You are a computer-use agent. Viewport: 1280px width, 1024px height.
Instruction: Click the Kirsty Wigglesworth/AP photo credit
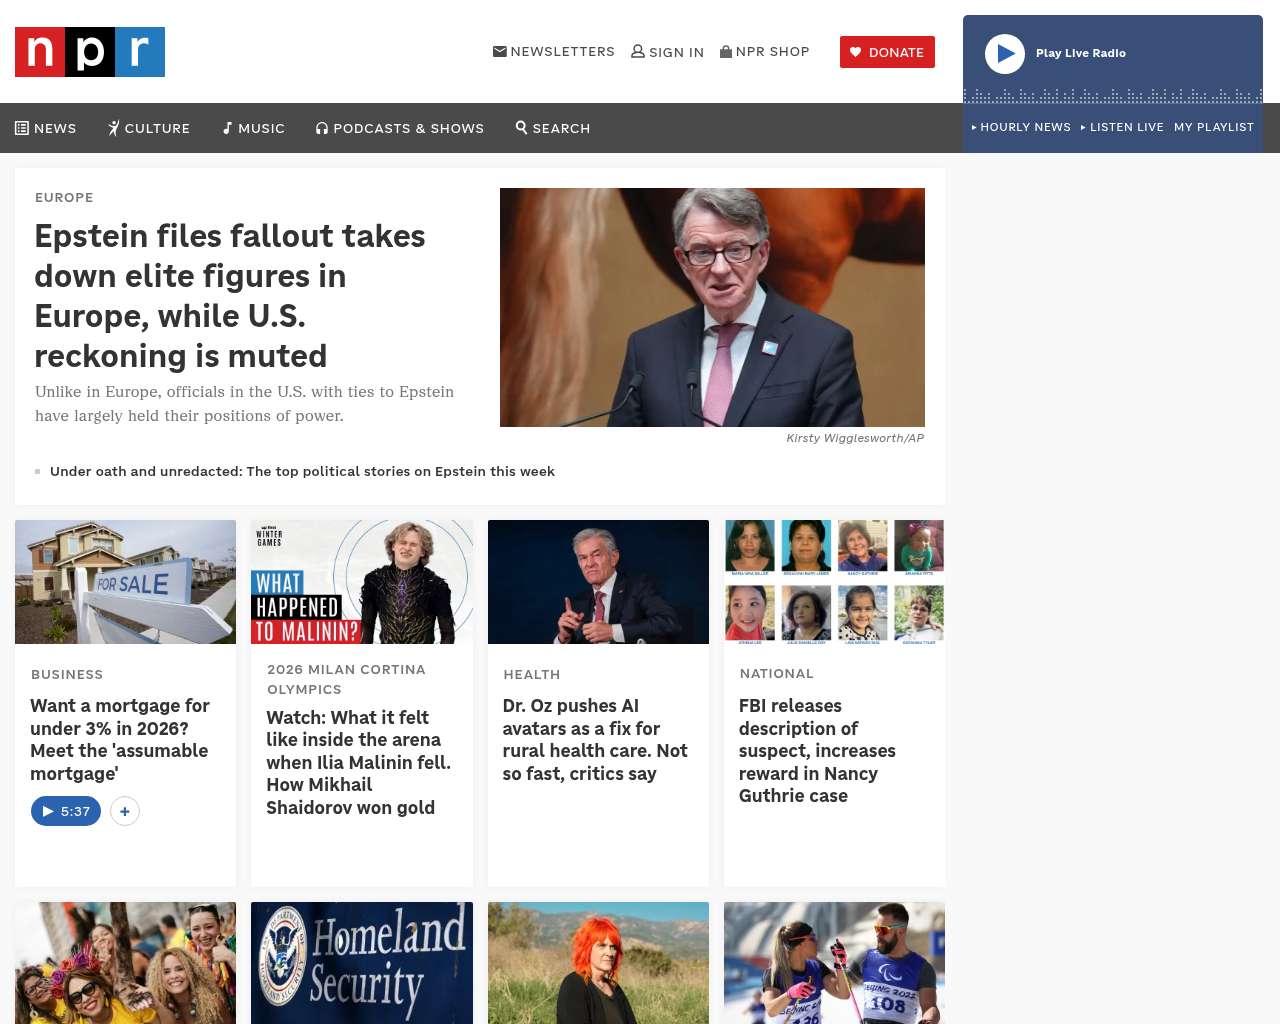[x=855, y=438]
